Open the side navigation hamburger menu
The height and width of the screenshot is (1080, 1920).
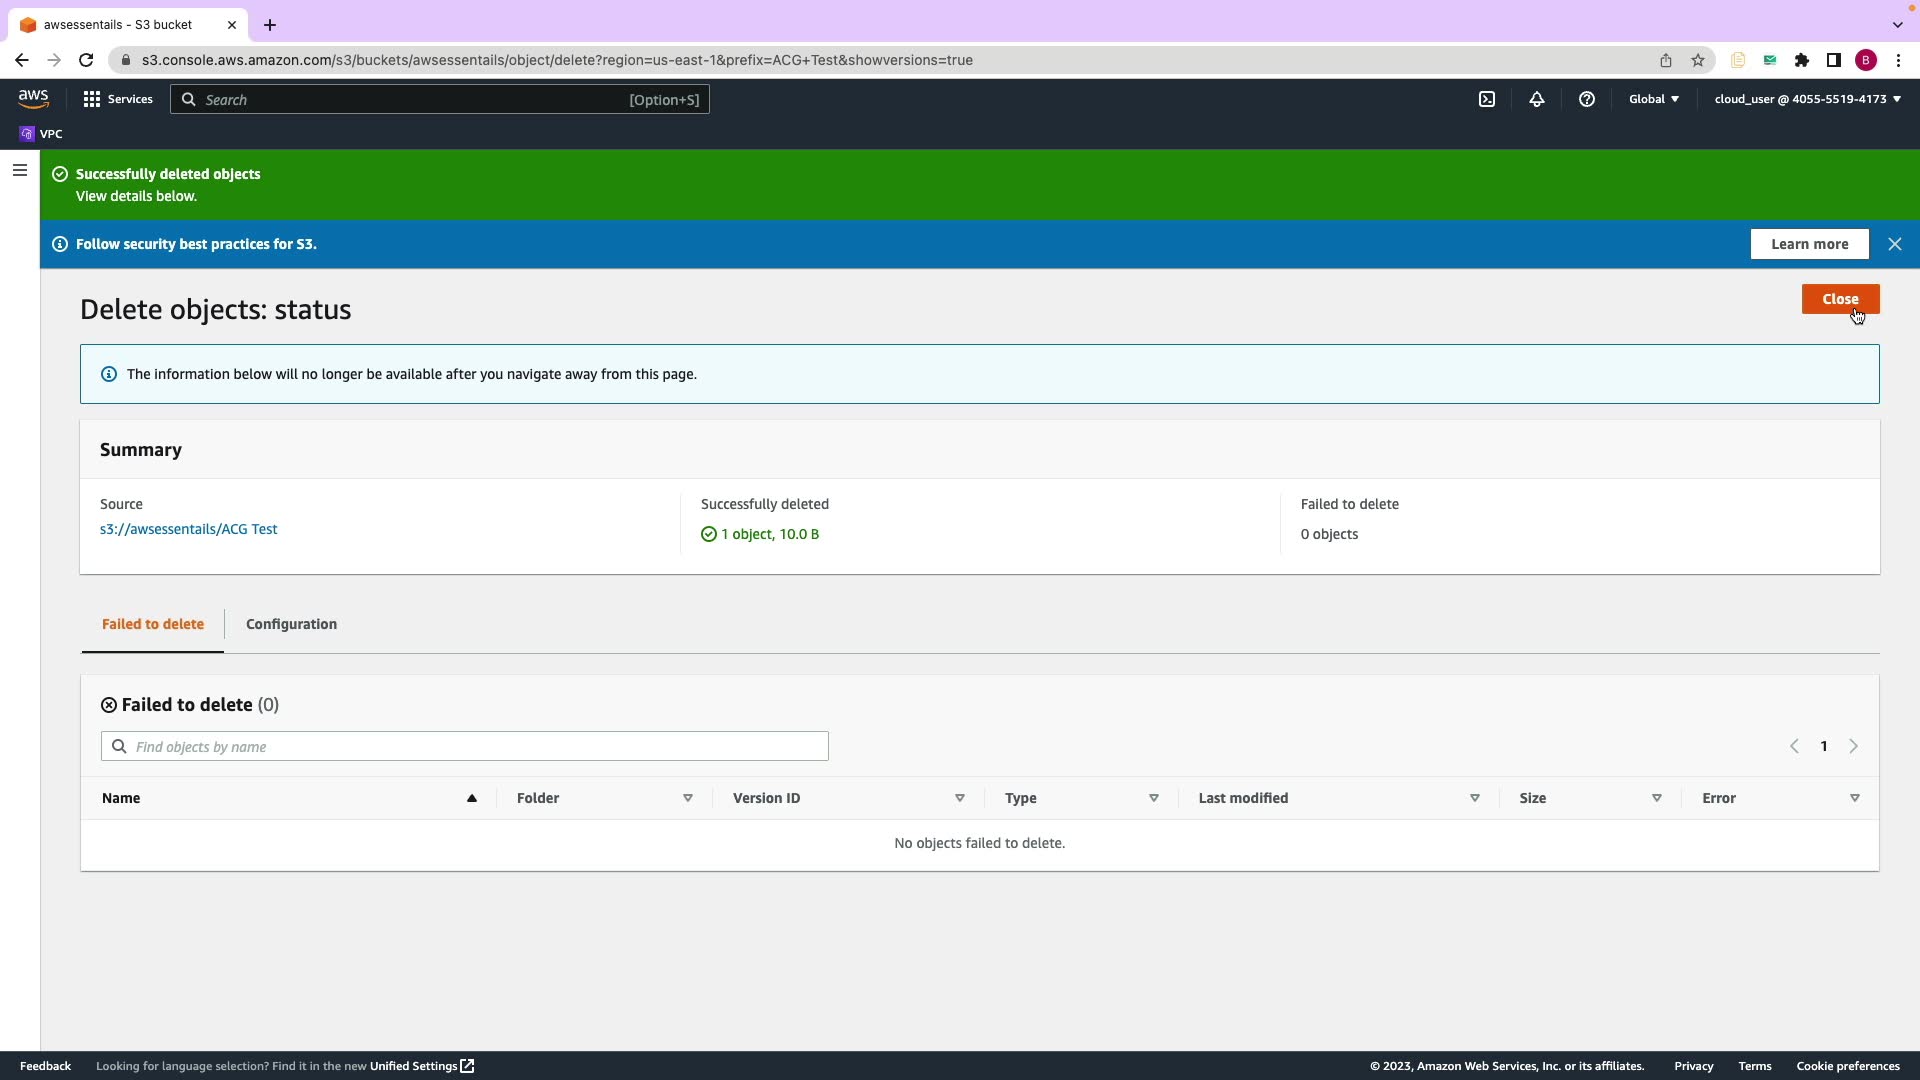[x=19, y=170]
